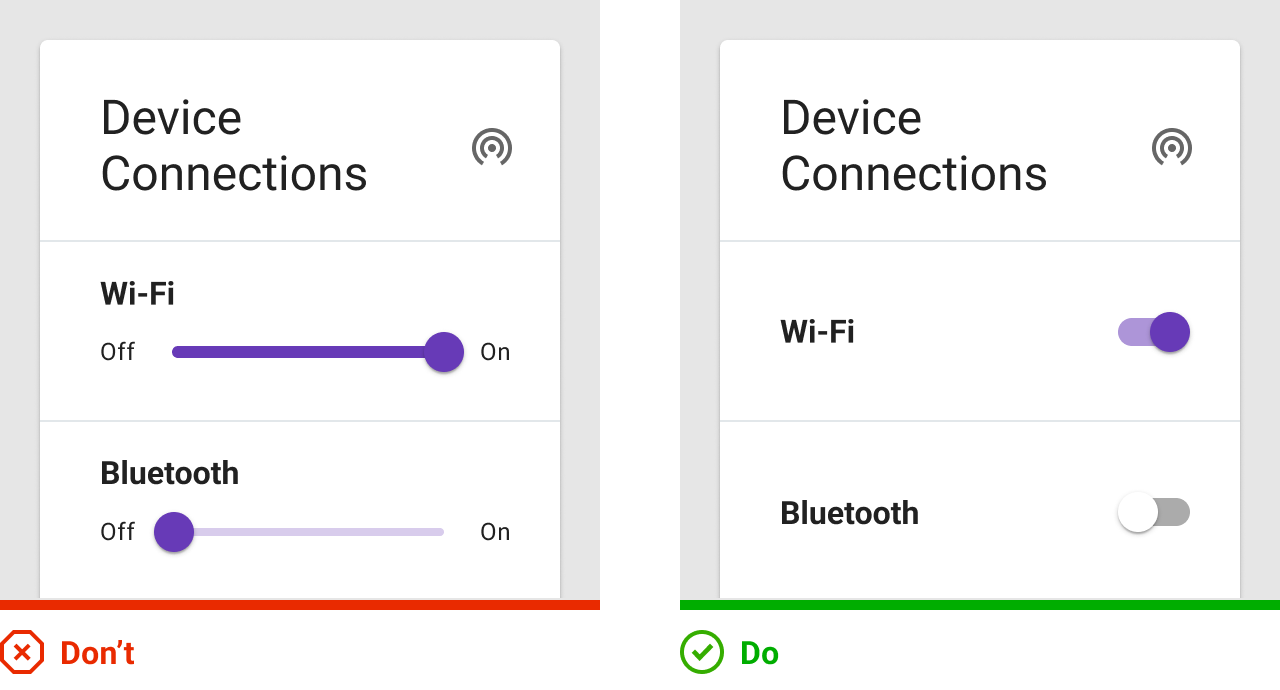Turn off the Wi-Fi toggle switch
Screen dimensions: 1280x690
coord(1154,332)
